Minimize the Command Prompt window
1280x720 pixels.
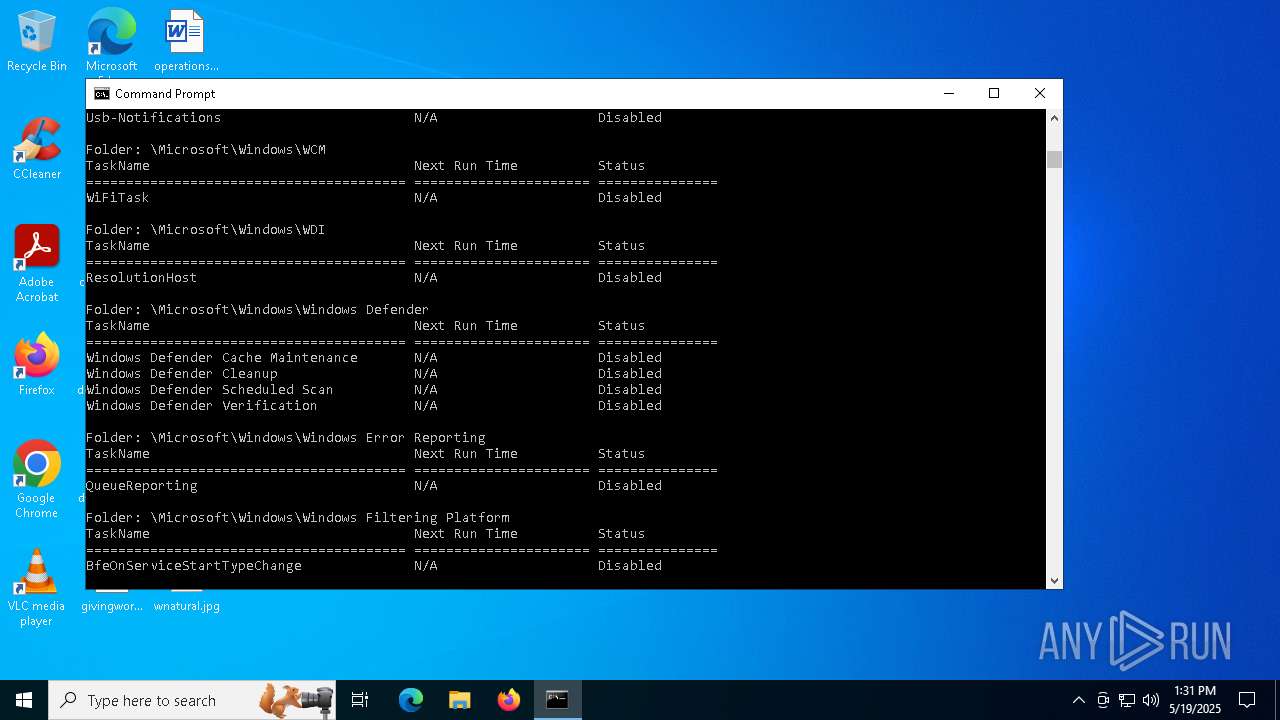[x=948, y=94]
